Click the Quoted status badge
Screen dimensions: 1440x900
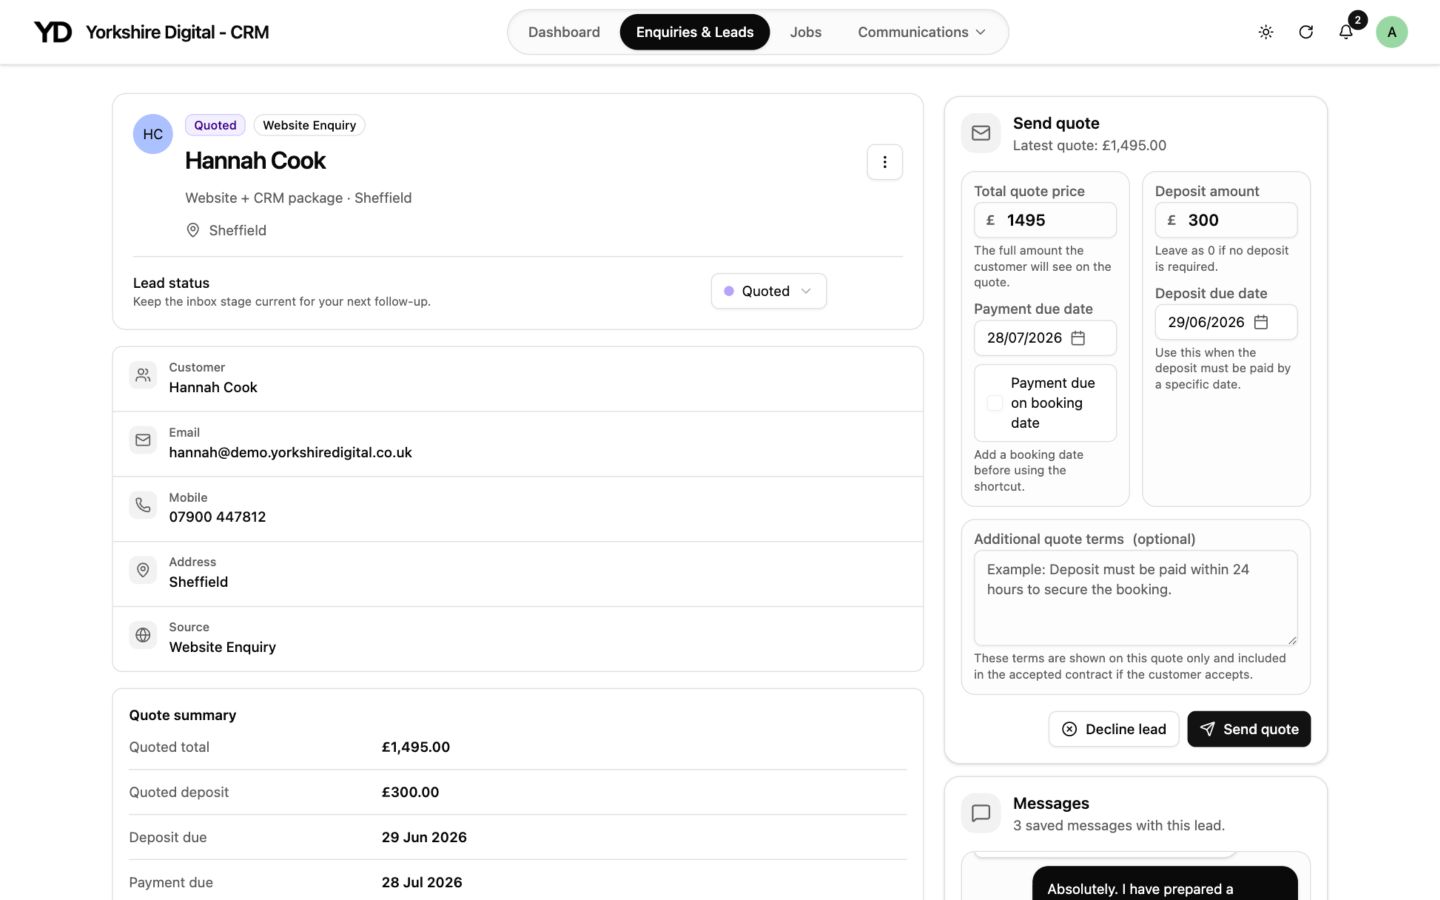point(215,125)
